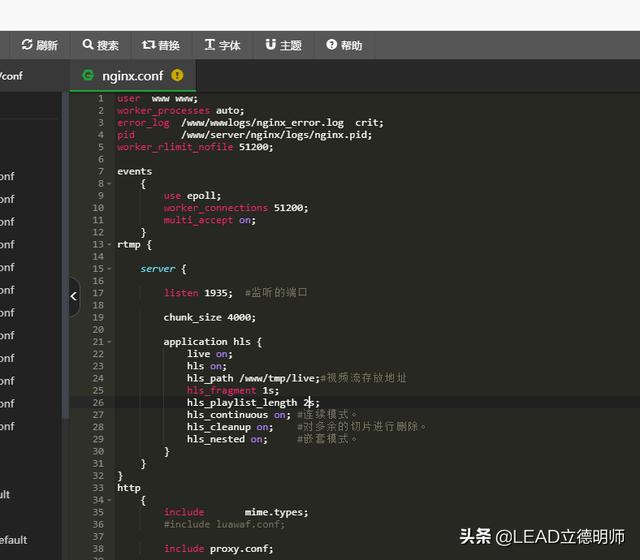Click 'http' keyword on line 33

129,488
